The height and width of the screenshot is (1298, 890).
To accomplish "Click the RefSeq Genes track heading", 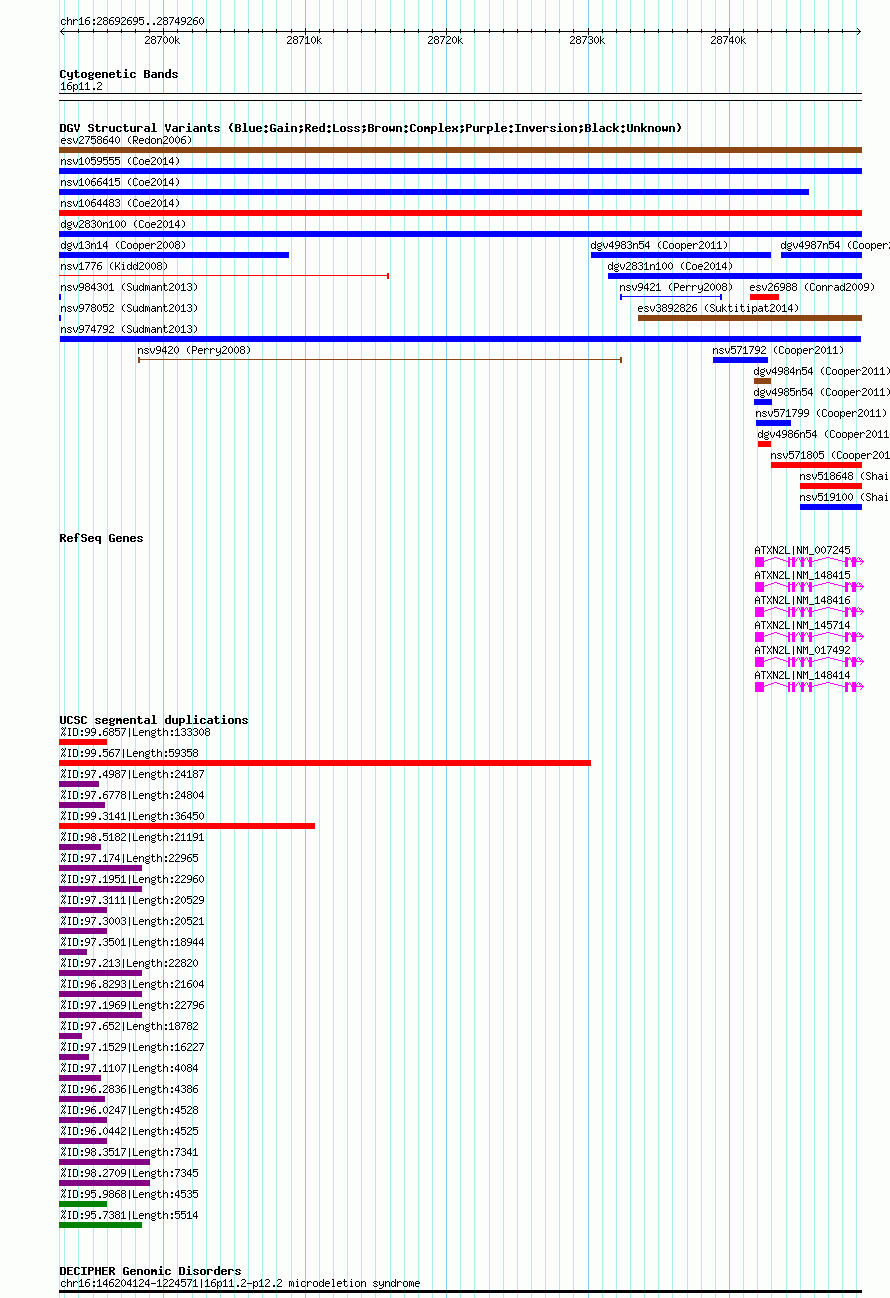I will 101,538.
